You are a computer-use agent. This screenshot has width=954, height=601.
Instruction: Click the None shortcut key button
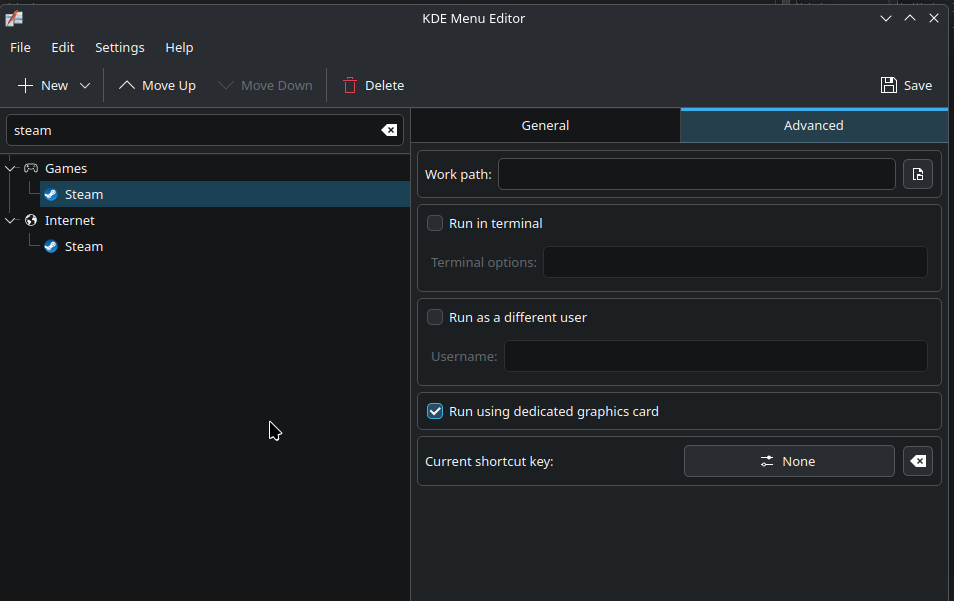coord(789,461)
